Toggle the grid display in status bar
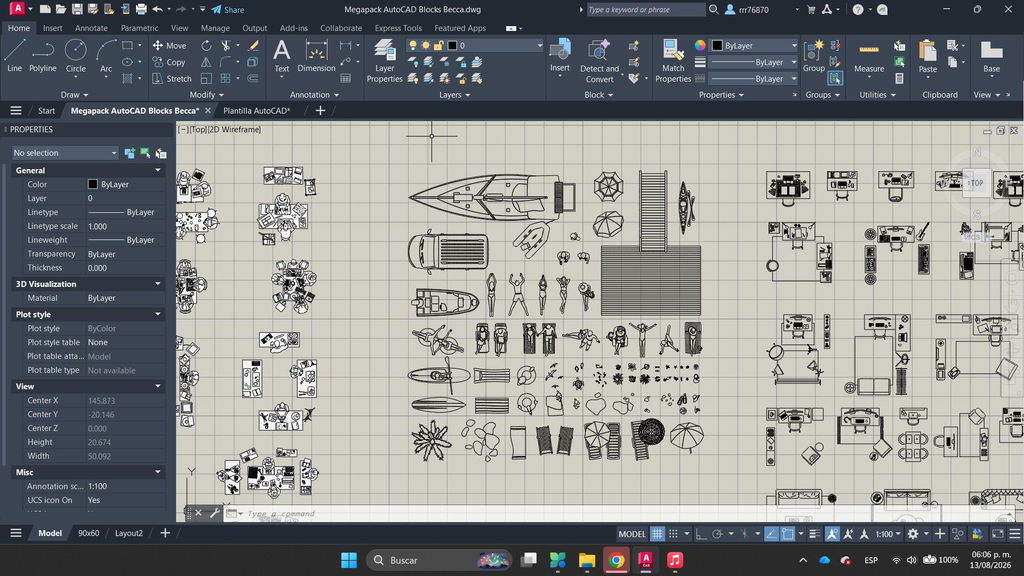1024x576 pixels. coord(657,534)
